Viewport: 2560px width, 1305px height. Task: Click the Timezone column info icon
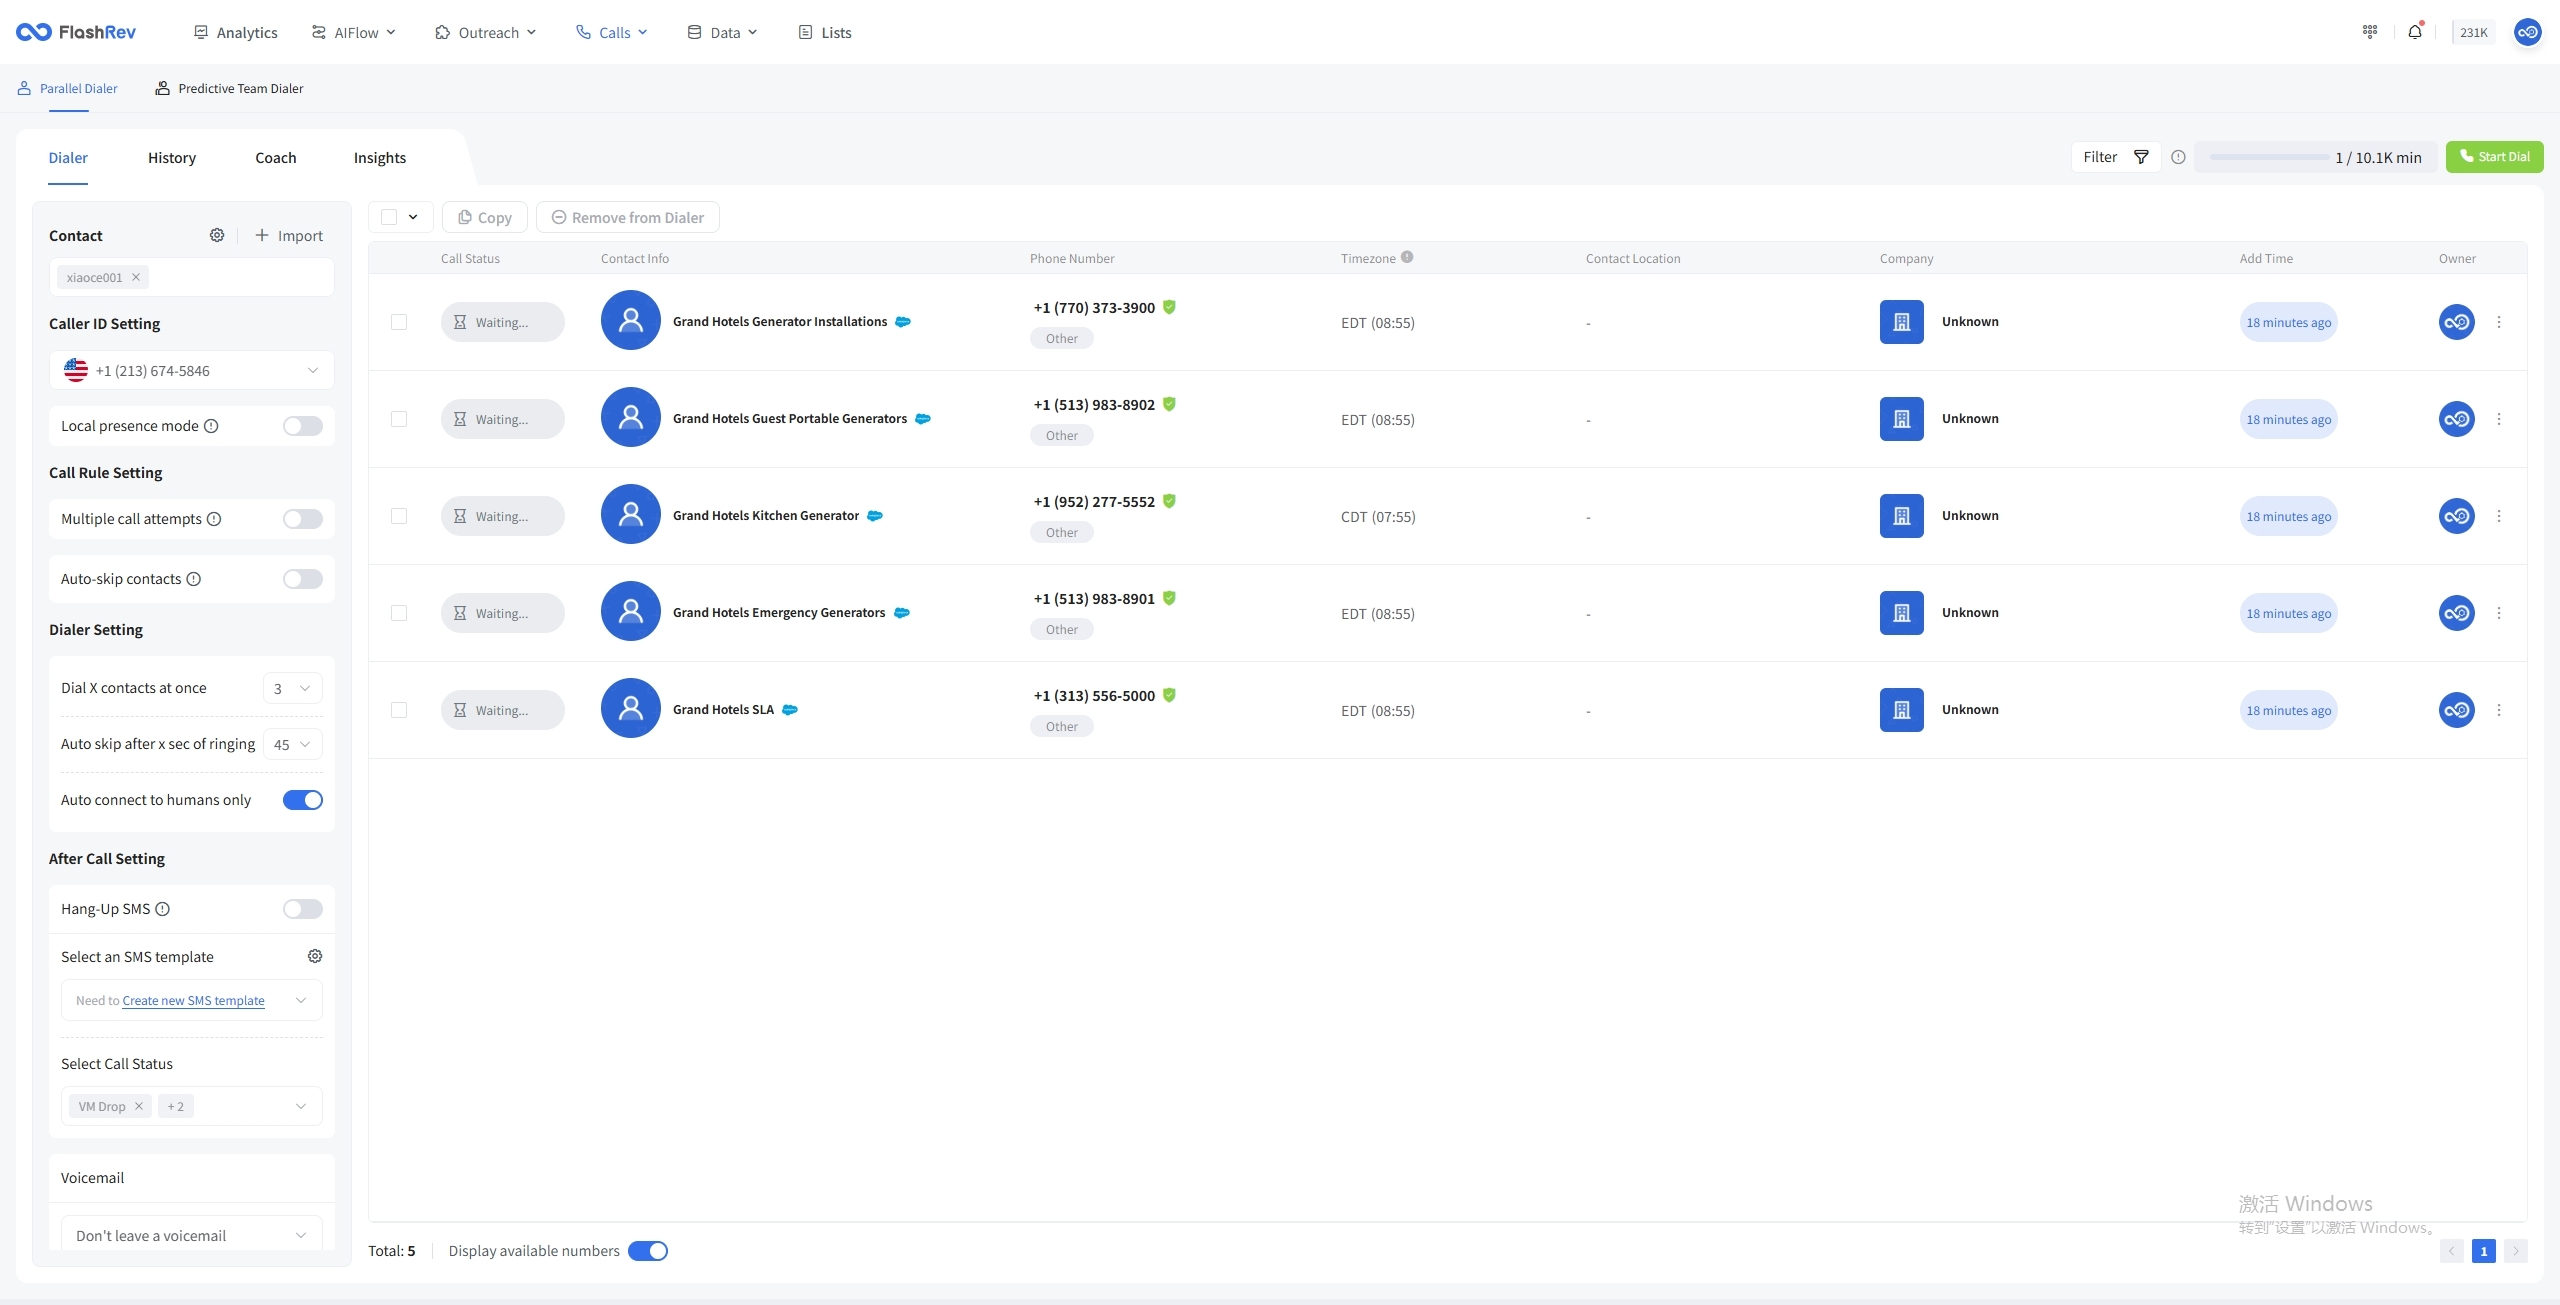point(1407,257)
